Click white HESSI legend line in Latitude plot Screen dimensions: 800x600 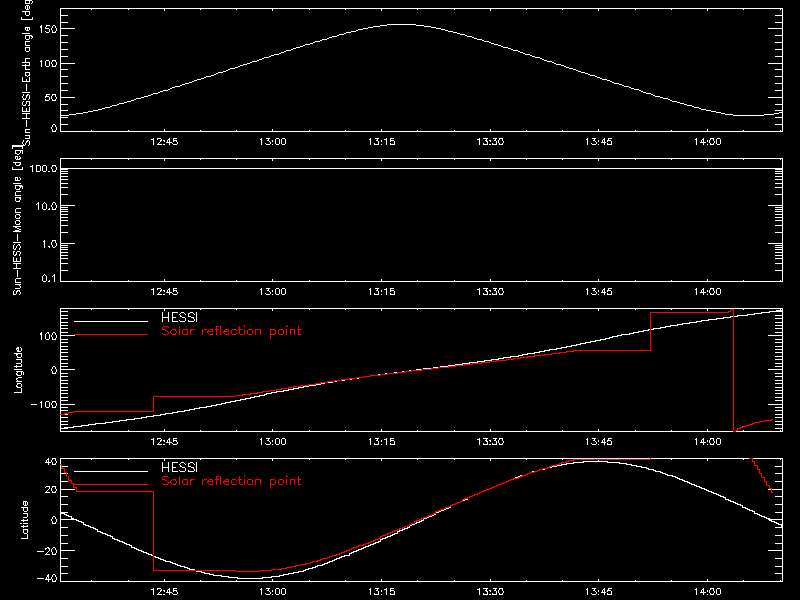tap(111, 471)
